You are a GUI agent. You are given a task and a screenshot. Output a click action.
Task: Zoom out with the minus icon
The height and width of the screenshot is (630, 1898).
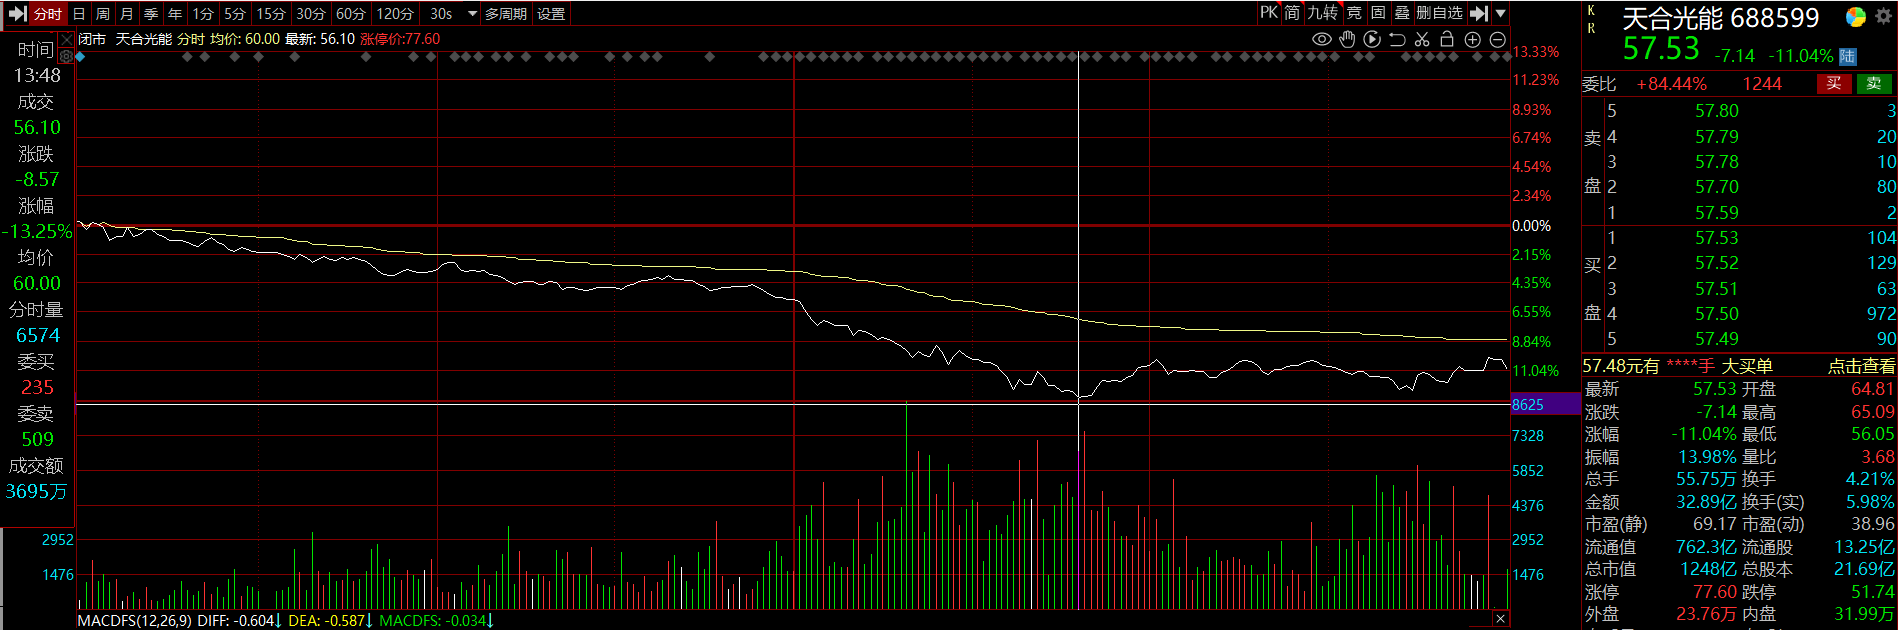1497,39
